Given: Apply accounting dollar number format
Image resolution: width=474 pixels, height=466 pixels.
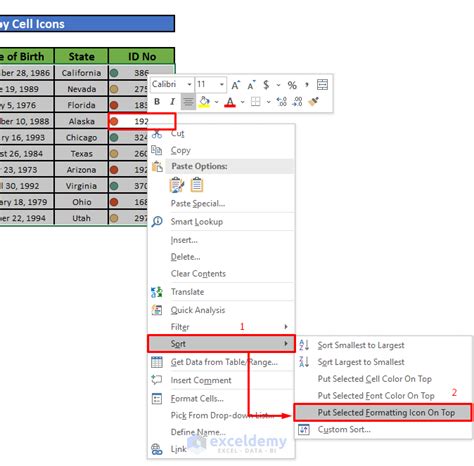Looking at the screenshot, I should click(x=266, y=85).
